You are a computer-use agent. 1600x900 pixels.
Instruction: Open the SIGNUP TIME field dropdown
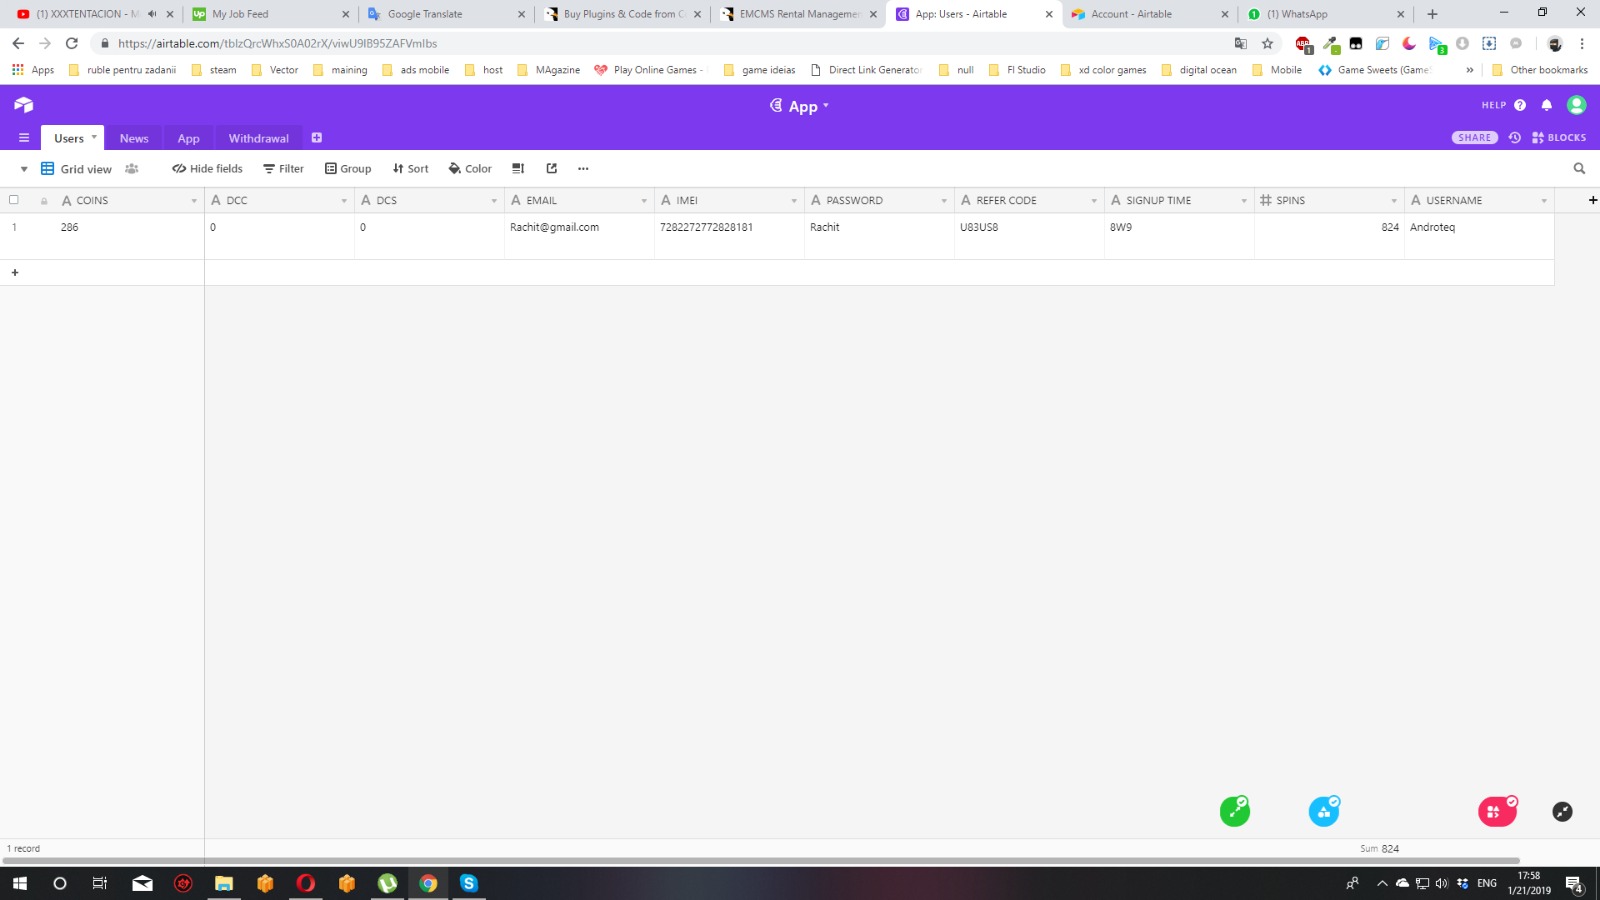(1244, 201)
